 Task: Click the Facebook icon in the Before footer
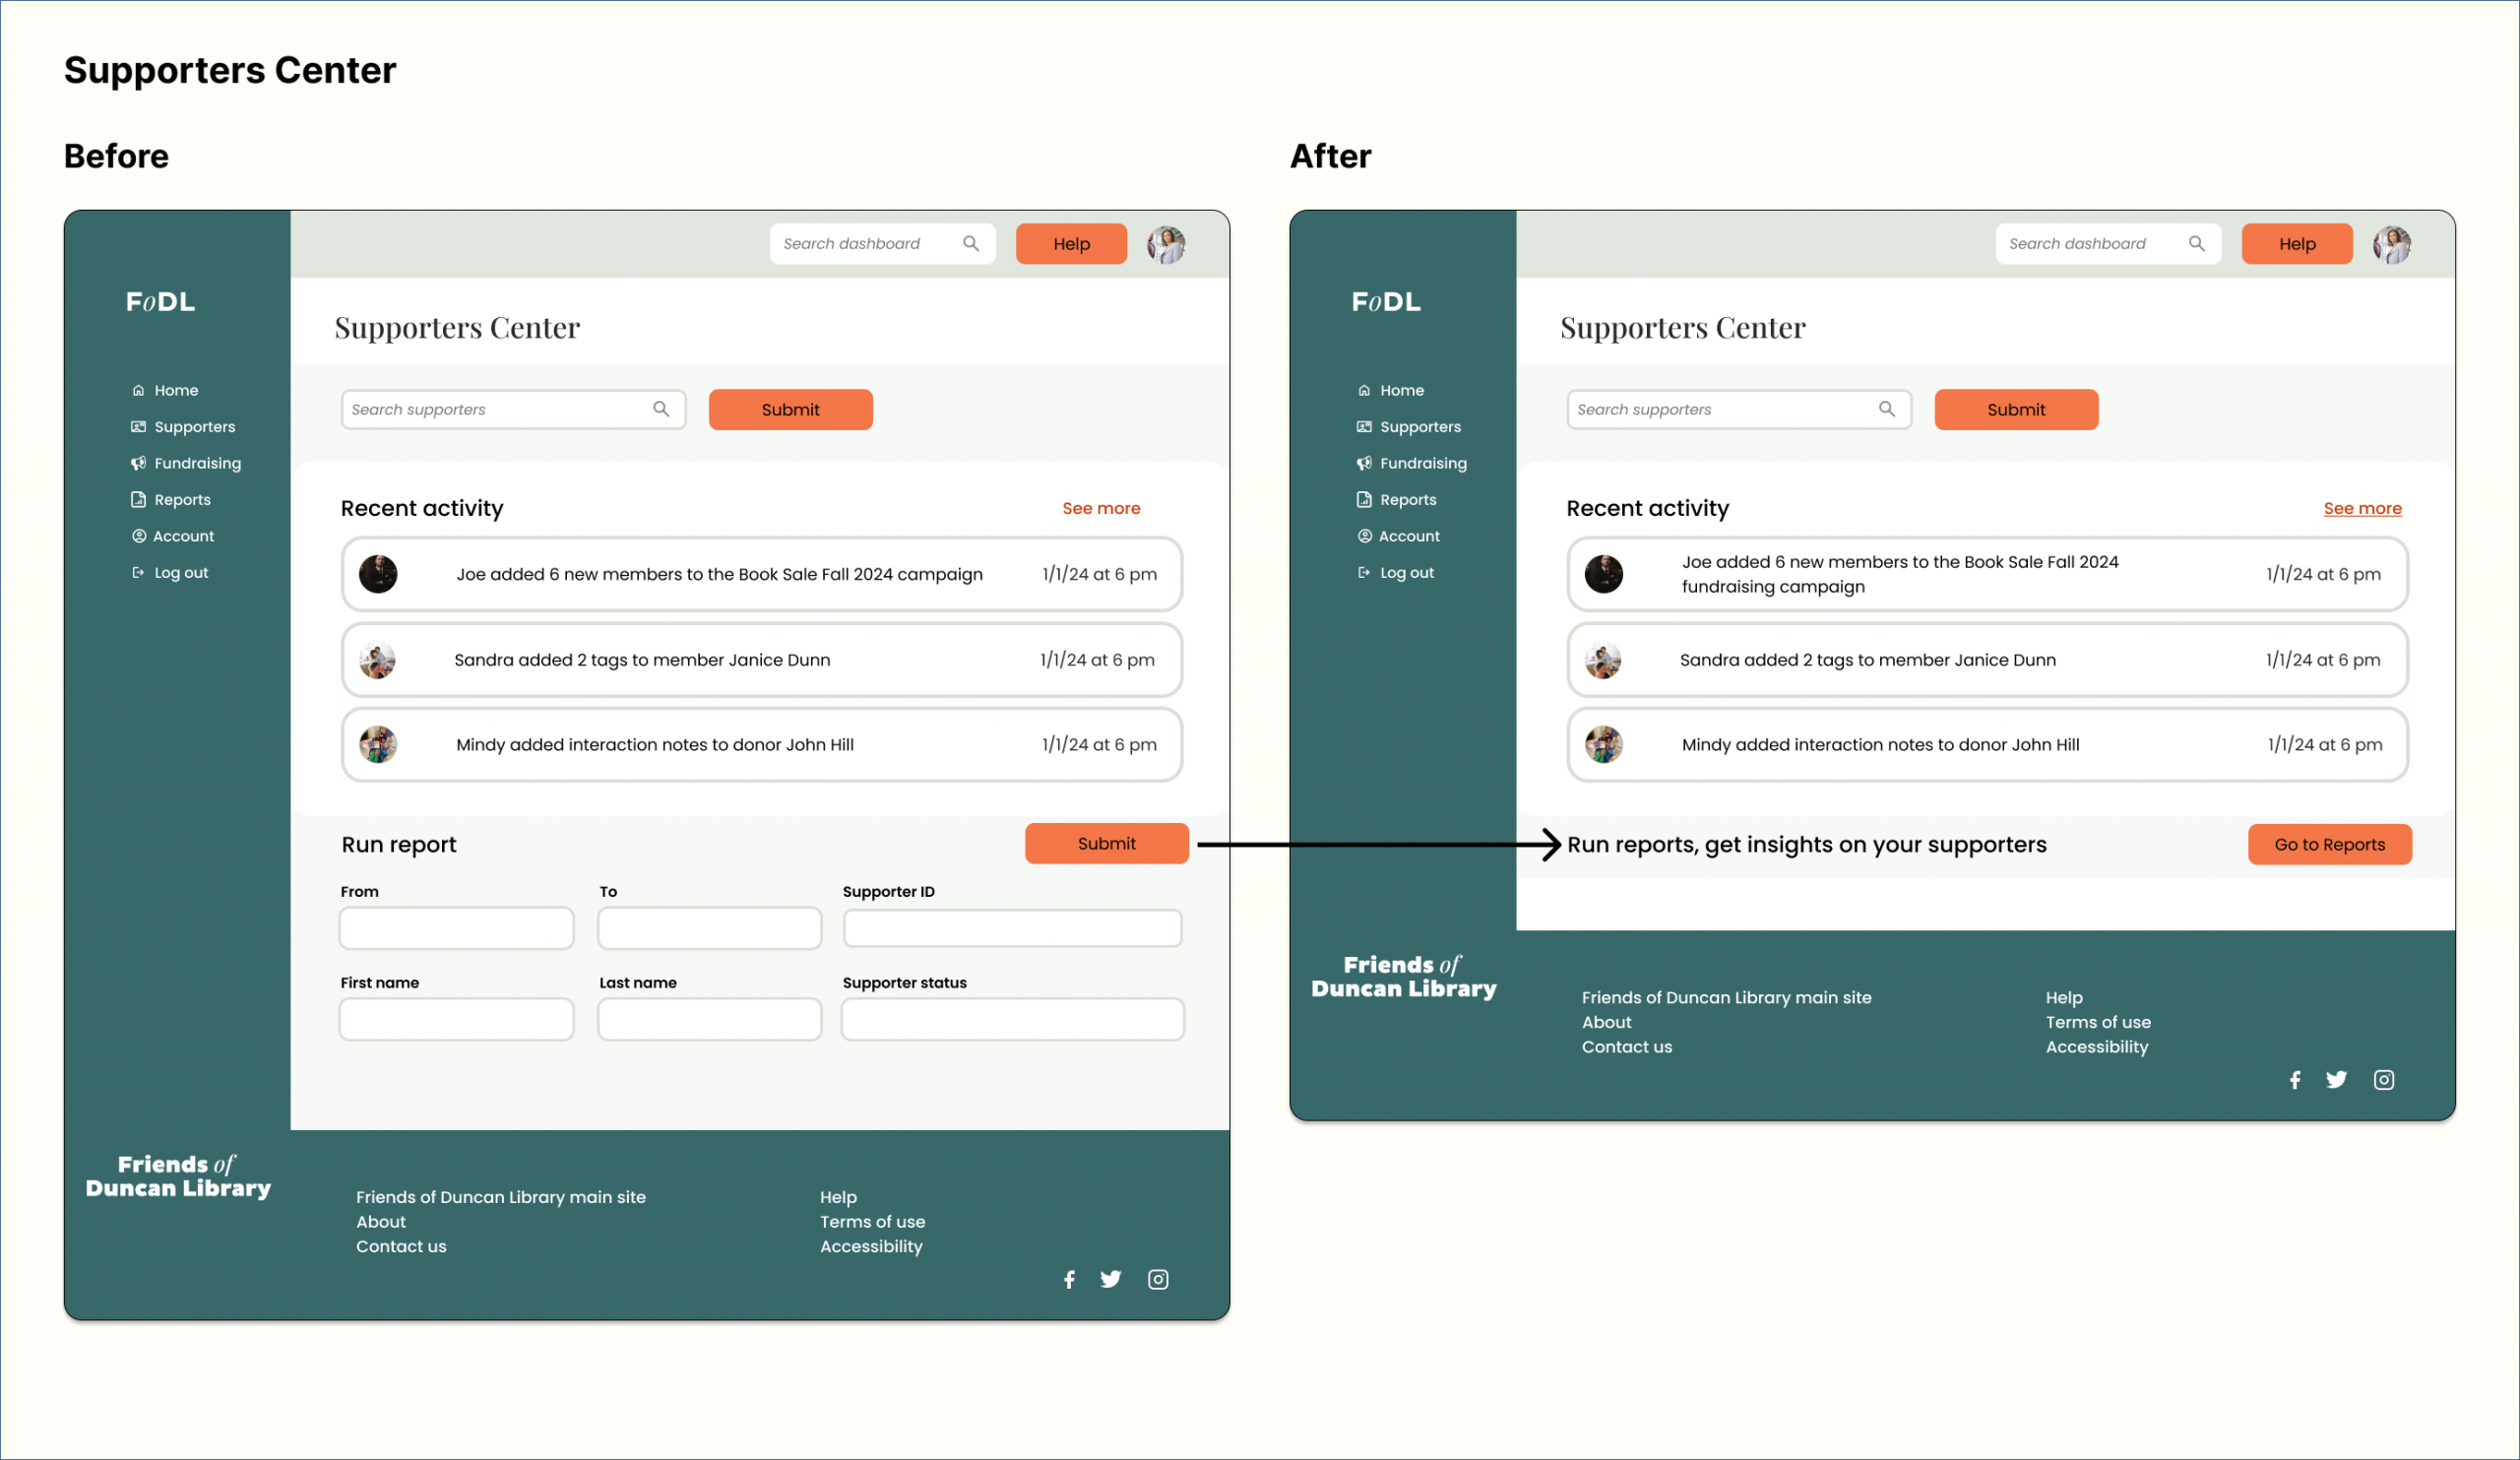tap(1069, 1279)
